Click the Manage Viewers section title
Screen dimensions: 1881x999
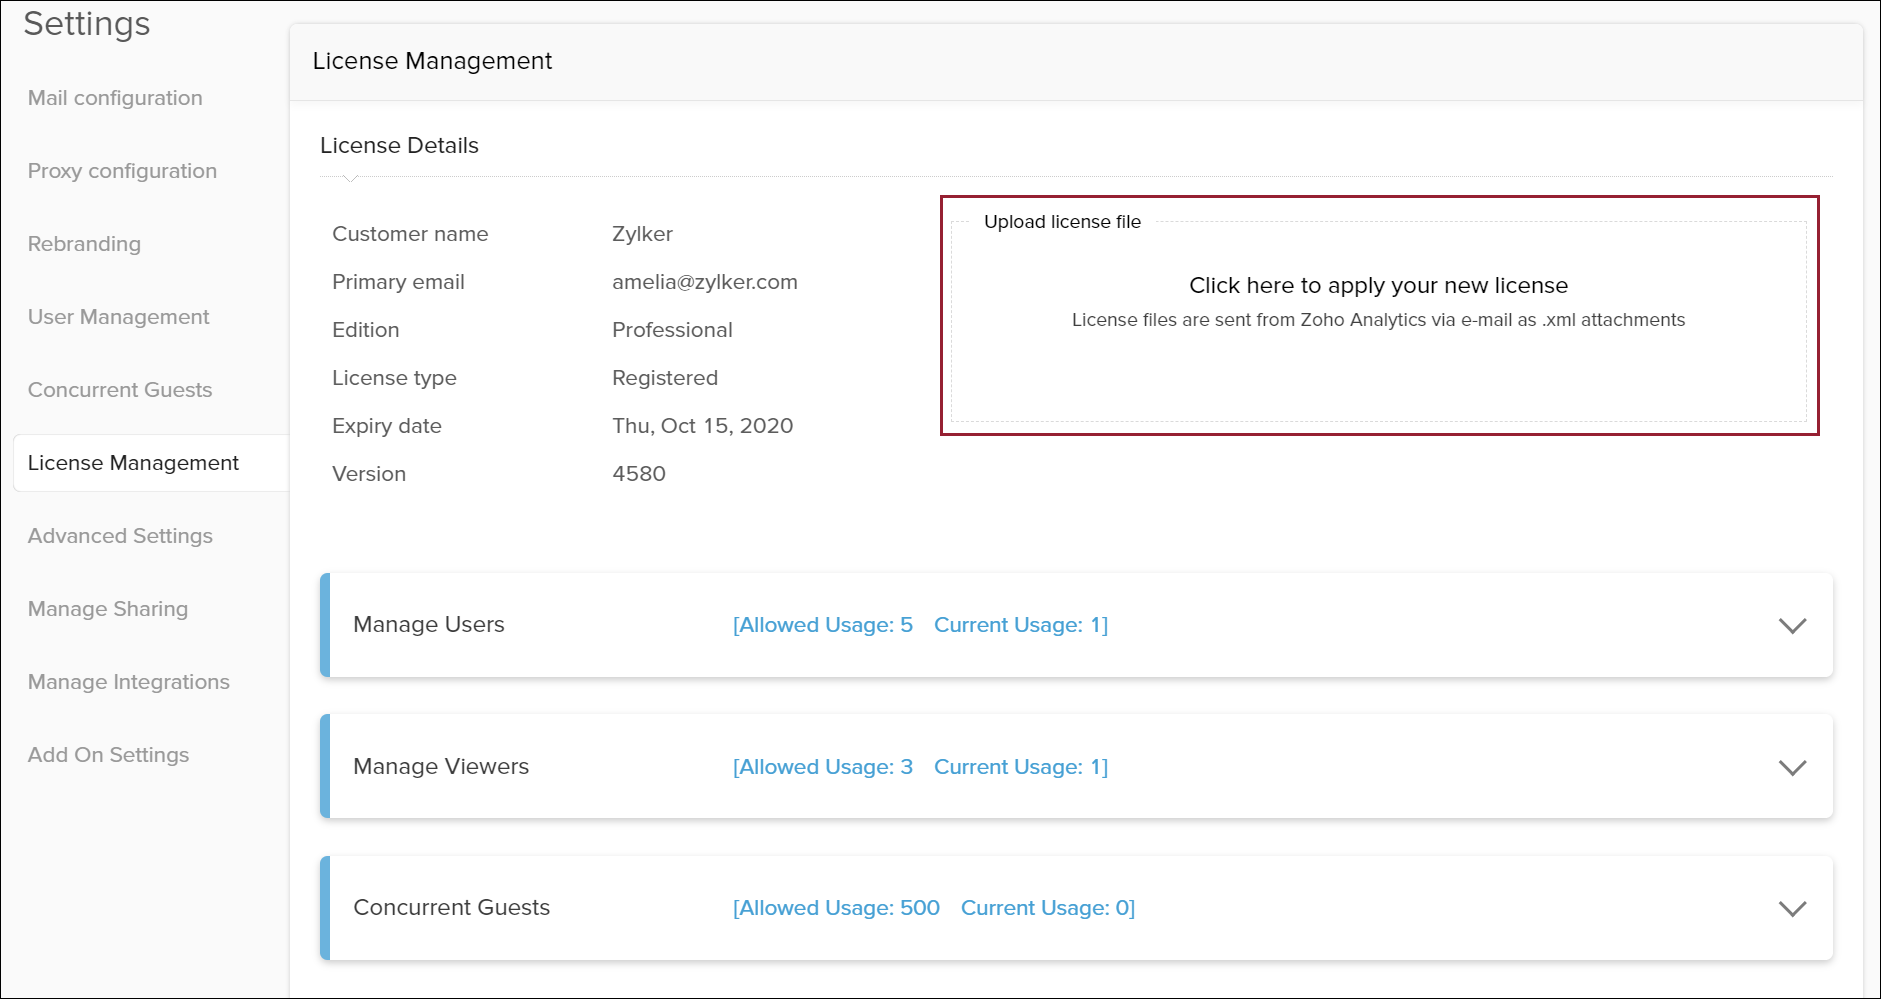pyautogui.click(x=441, y=767)
